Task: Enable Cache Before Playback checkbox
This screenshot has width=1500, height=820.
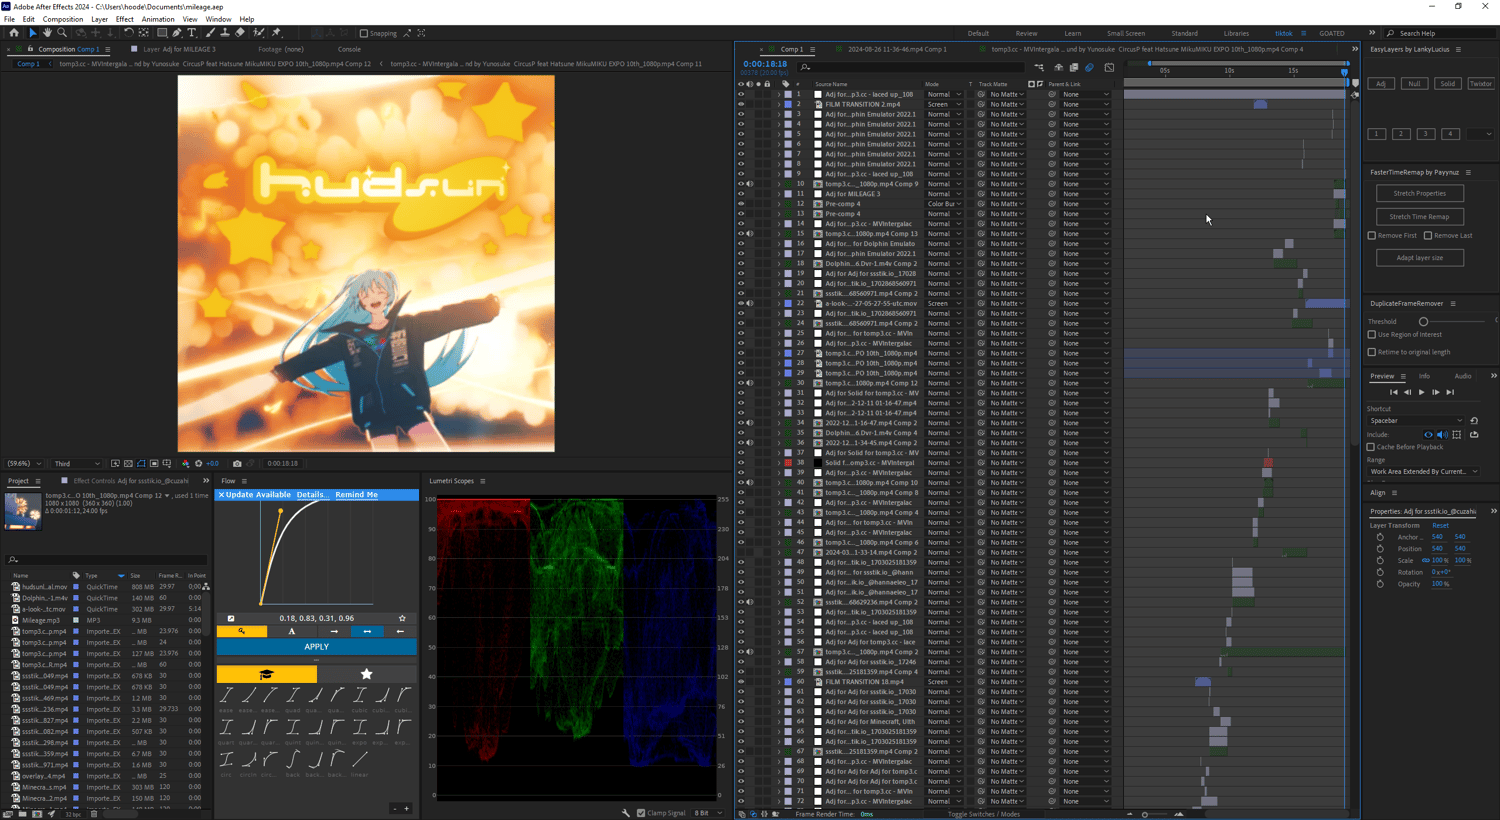Action: 1371,447
